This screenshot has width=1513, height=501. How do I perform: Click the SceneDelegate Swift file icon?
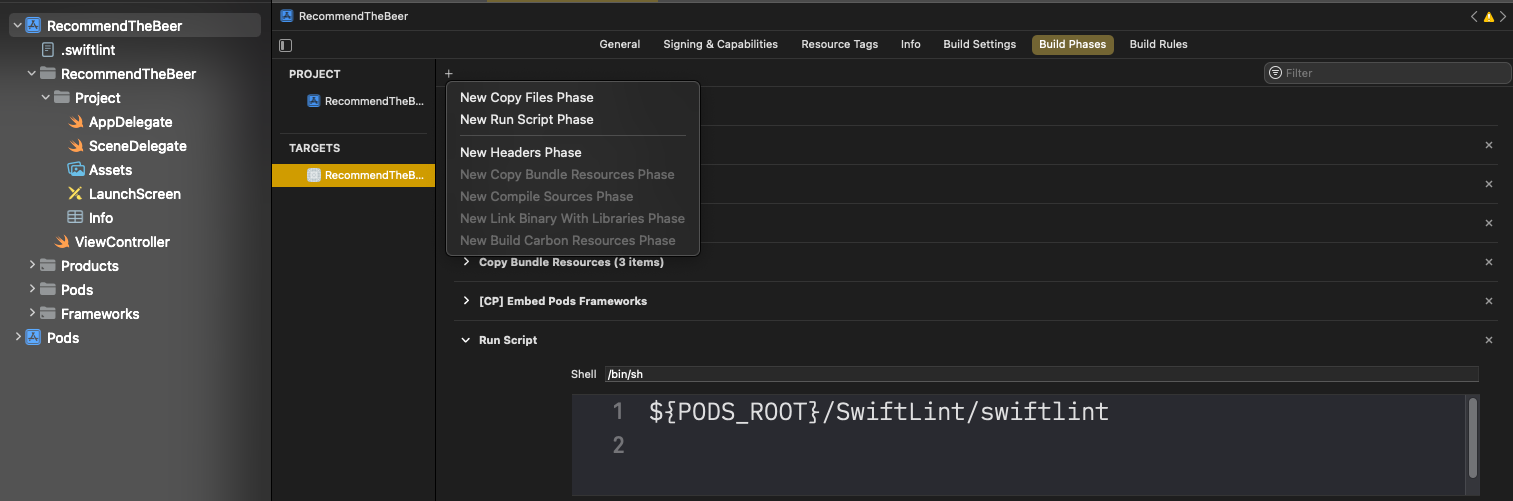tap(75, 146)
